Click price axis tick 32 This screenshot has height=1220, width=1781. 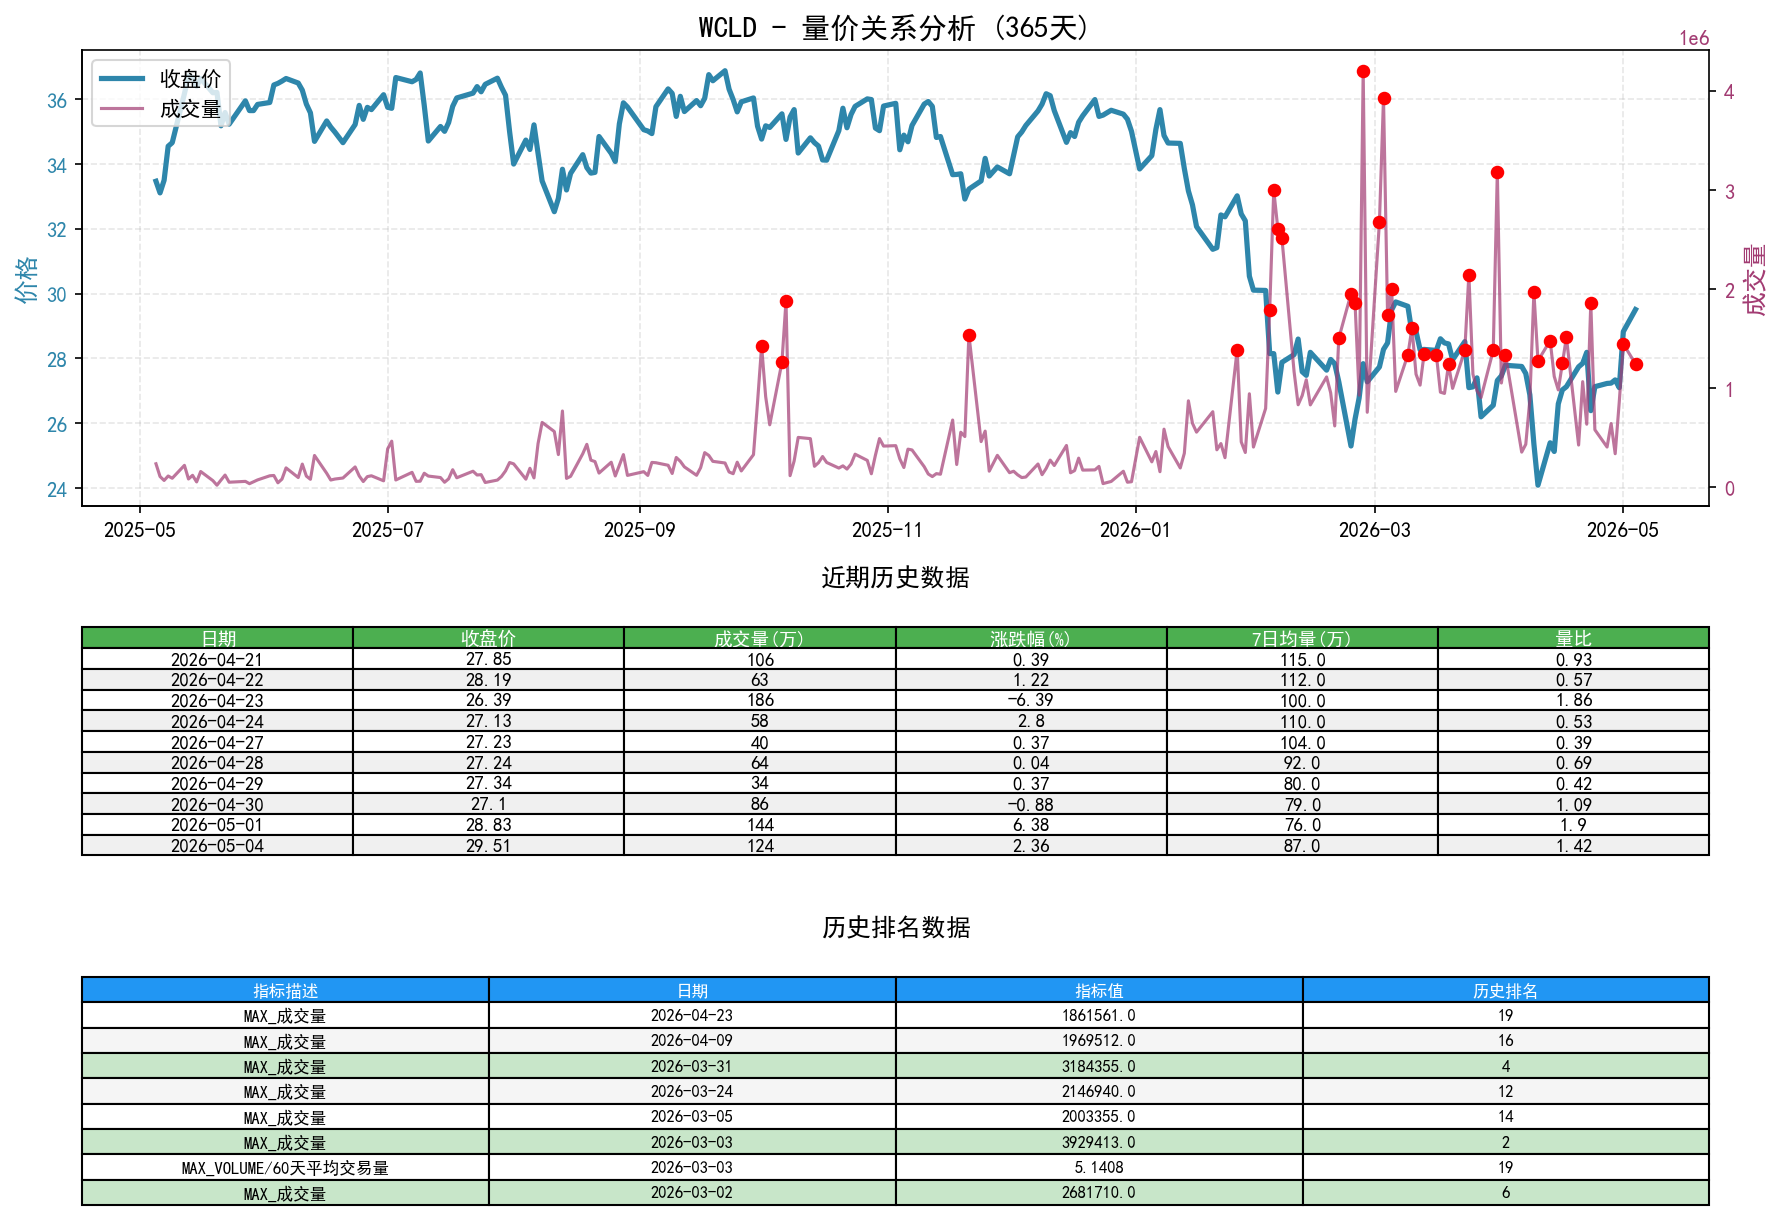(57, 230)
